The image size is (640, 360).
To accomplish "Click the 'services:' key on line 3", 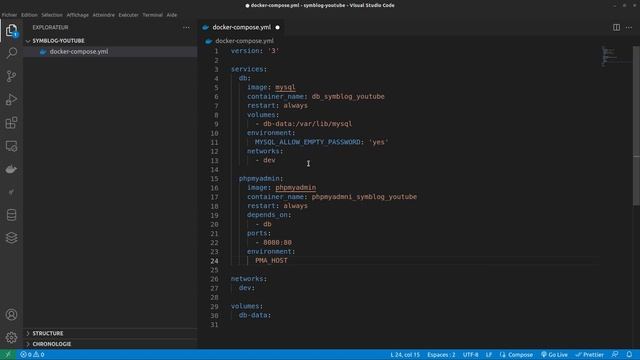I will [x=249, y=69].
